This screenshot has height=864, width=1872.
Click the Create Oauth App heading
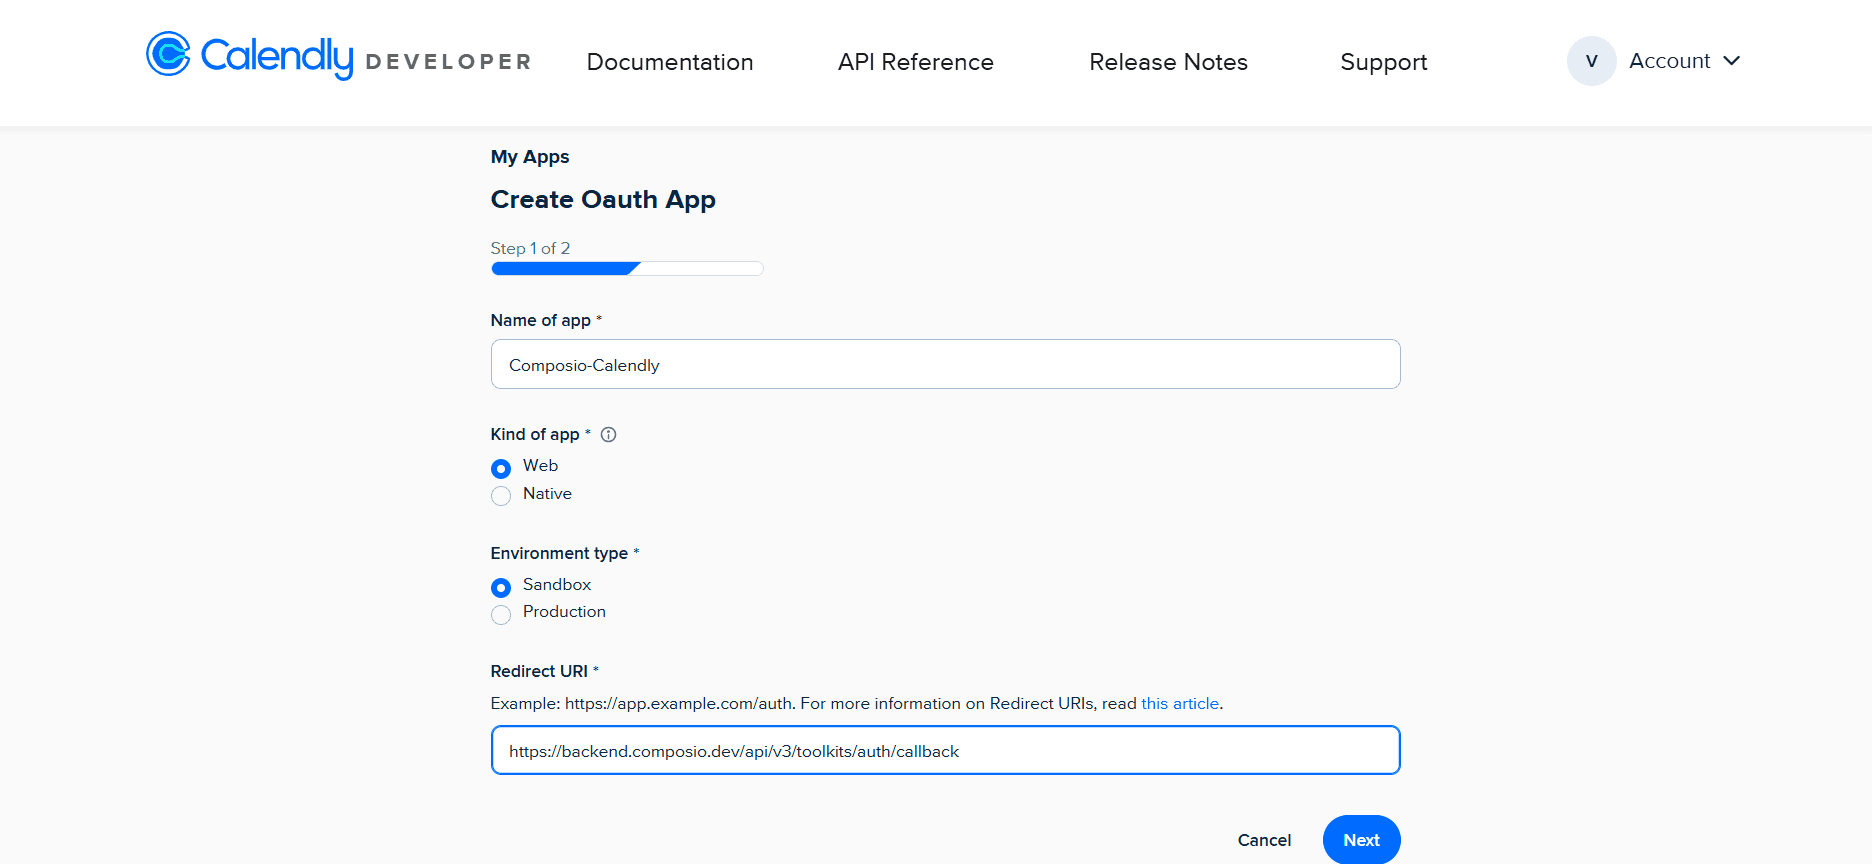(x=603, y=200)
